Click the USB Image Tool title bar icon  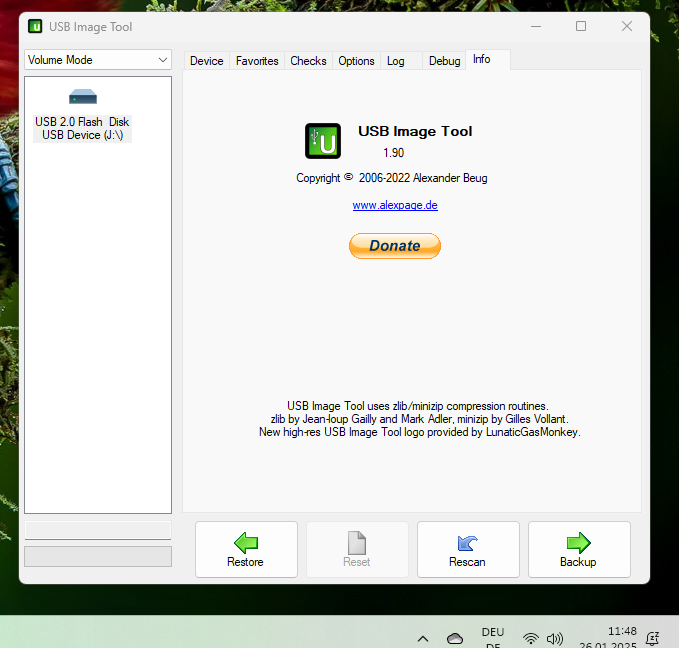coord(35,26)
